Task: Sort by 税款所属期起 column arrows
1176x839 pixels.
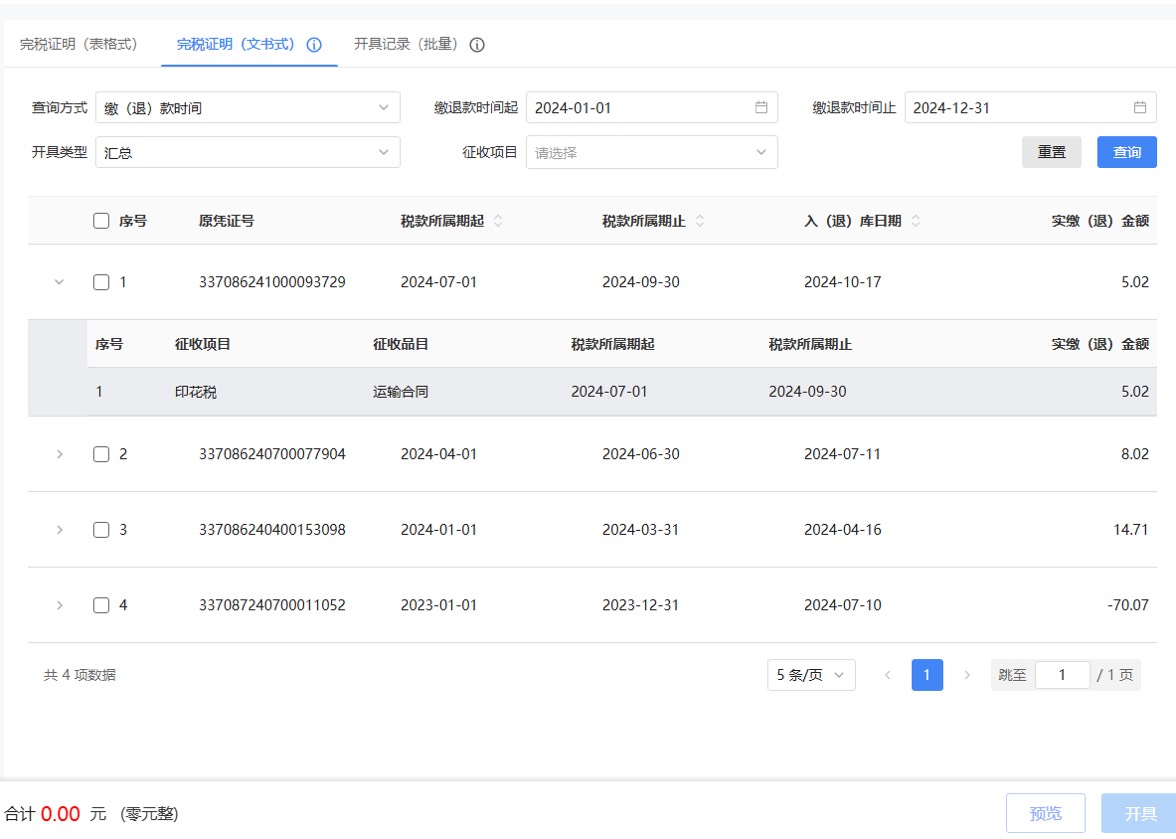Action: tap(498, 220)
